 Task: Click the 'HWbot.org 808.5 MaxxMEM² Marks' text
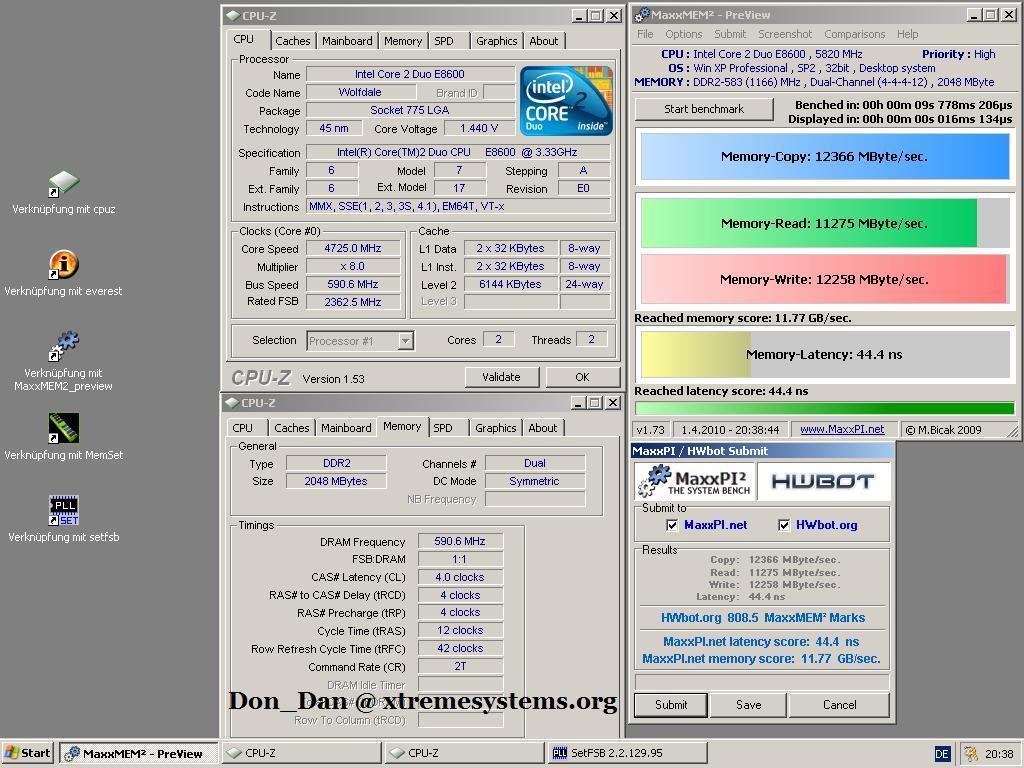(763, 618)
